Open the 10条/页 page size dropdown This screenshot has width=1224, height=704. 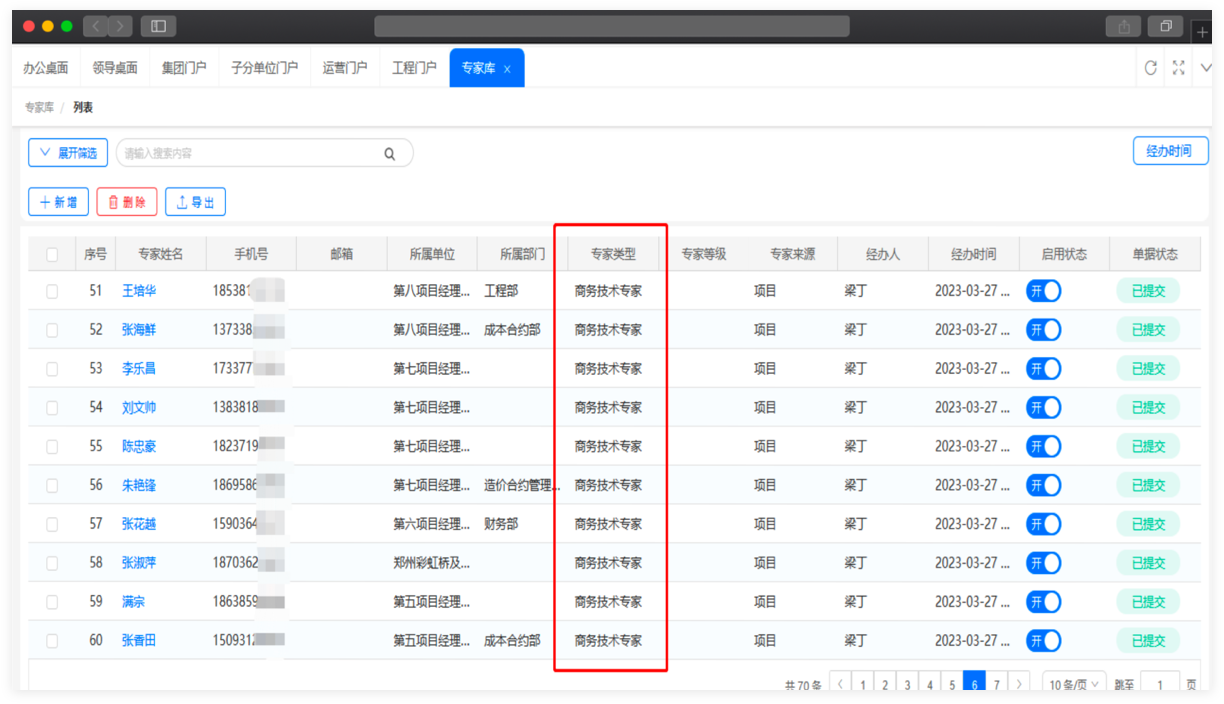click(1074, 684)
